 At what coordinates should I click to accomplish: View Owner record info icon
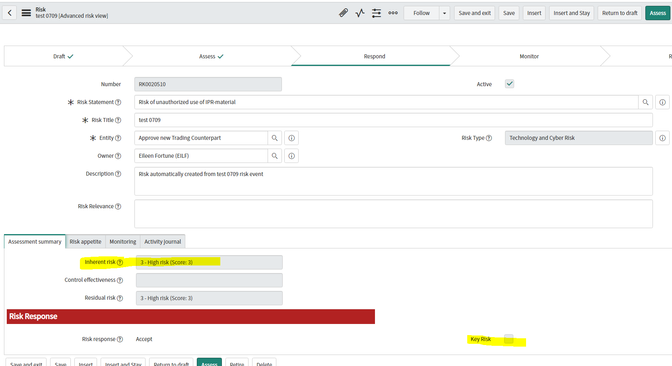291,156
